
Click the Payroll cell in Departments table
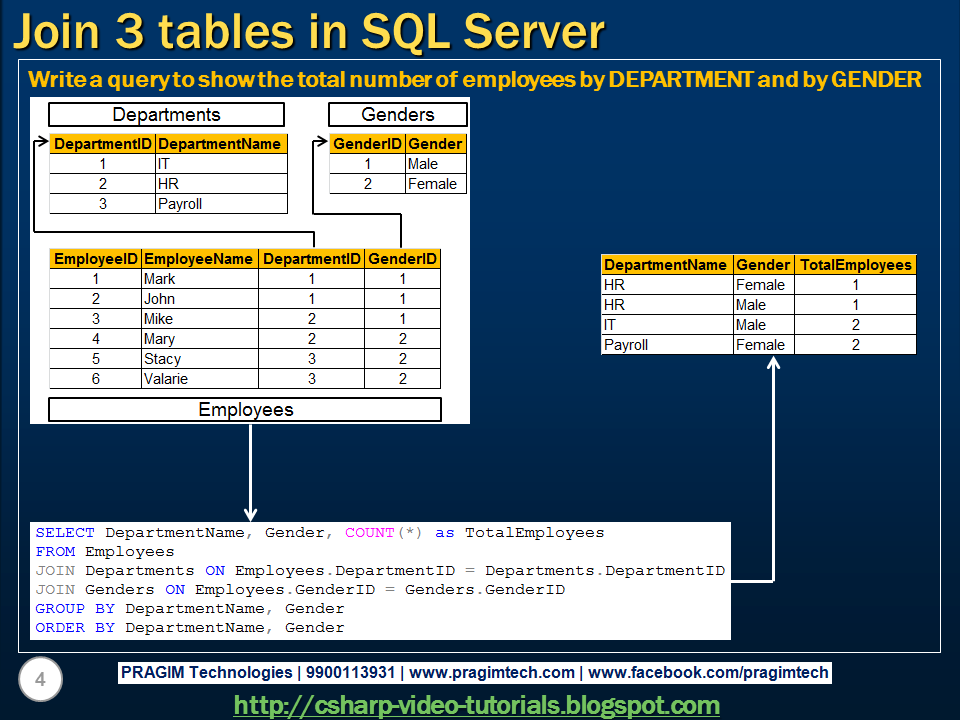point(221,204)
